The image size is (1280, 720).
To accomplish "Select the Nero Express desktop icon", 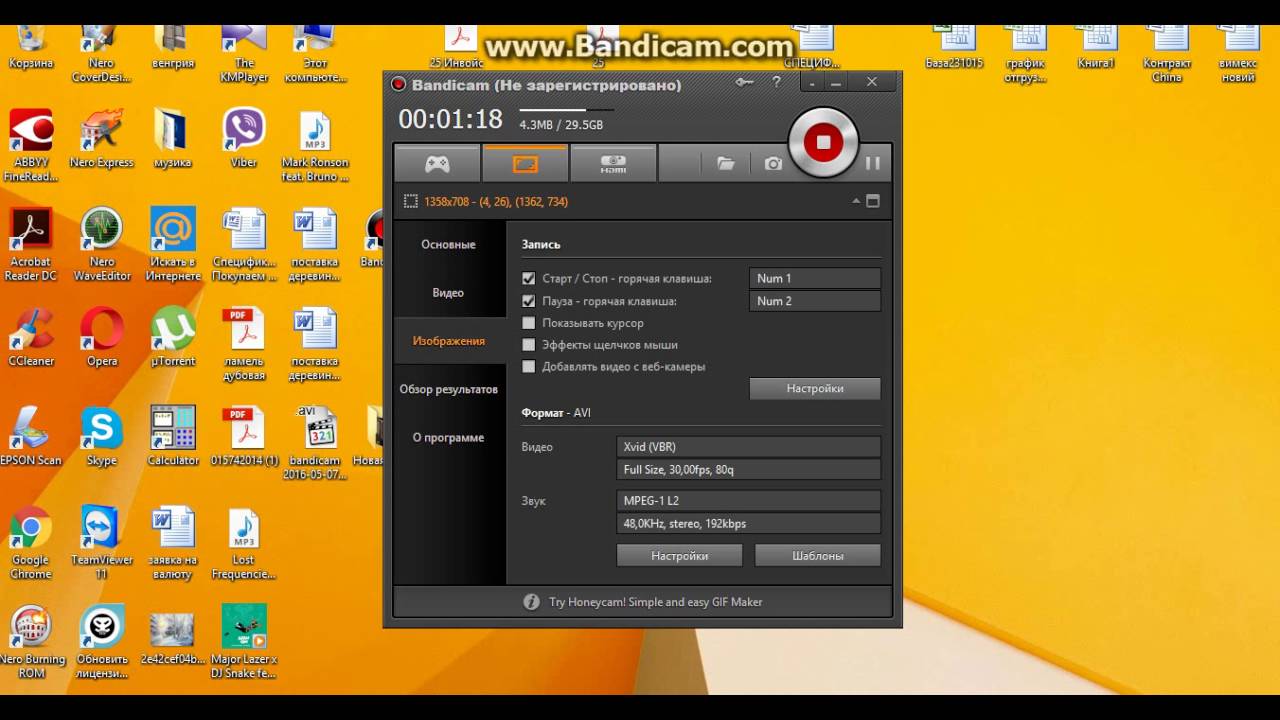I will coord(102,140).
